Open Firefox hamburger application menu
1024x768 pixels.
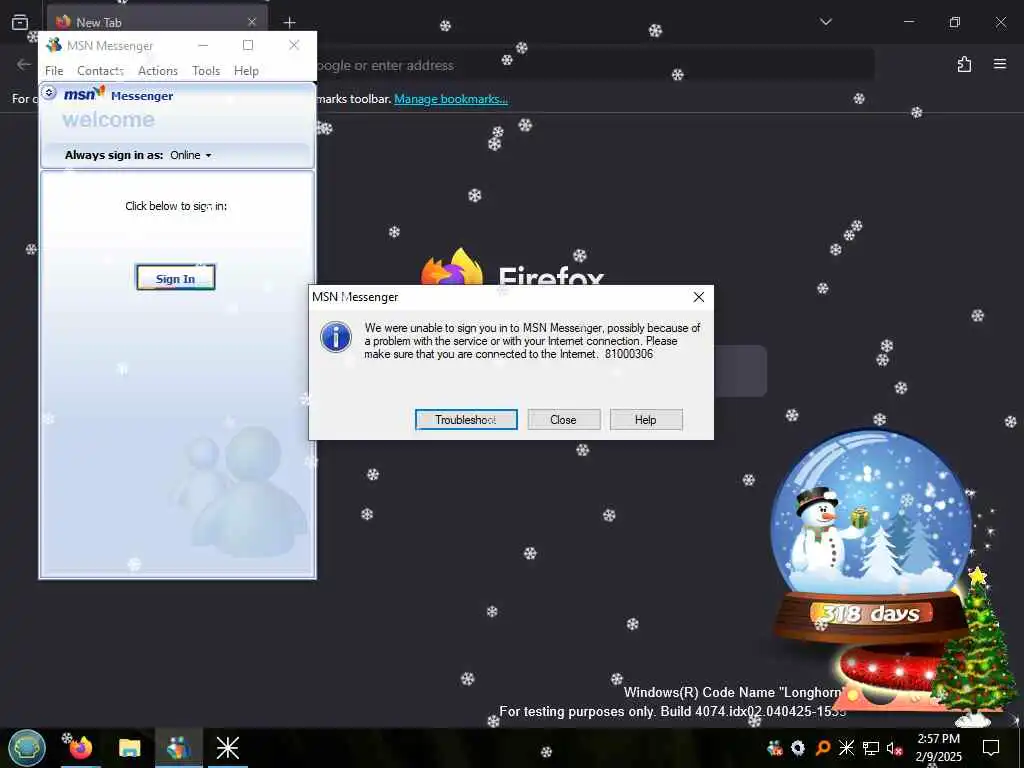pos(1000,64)
